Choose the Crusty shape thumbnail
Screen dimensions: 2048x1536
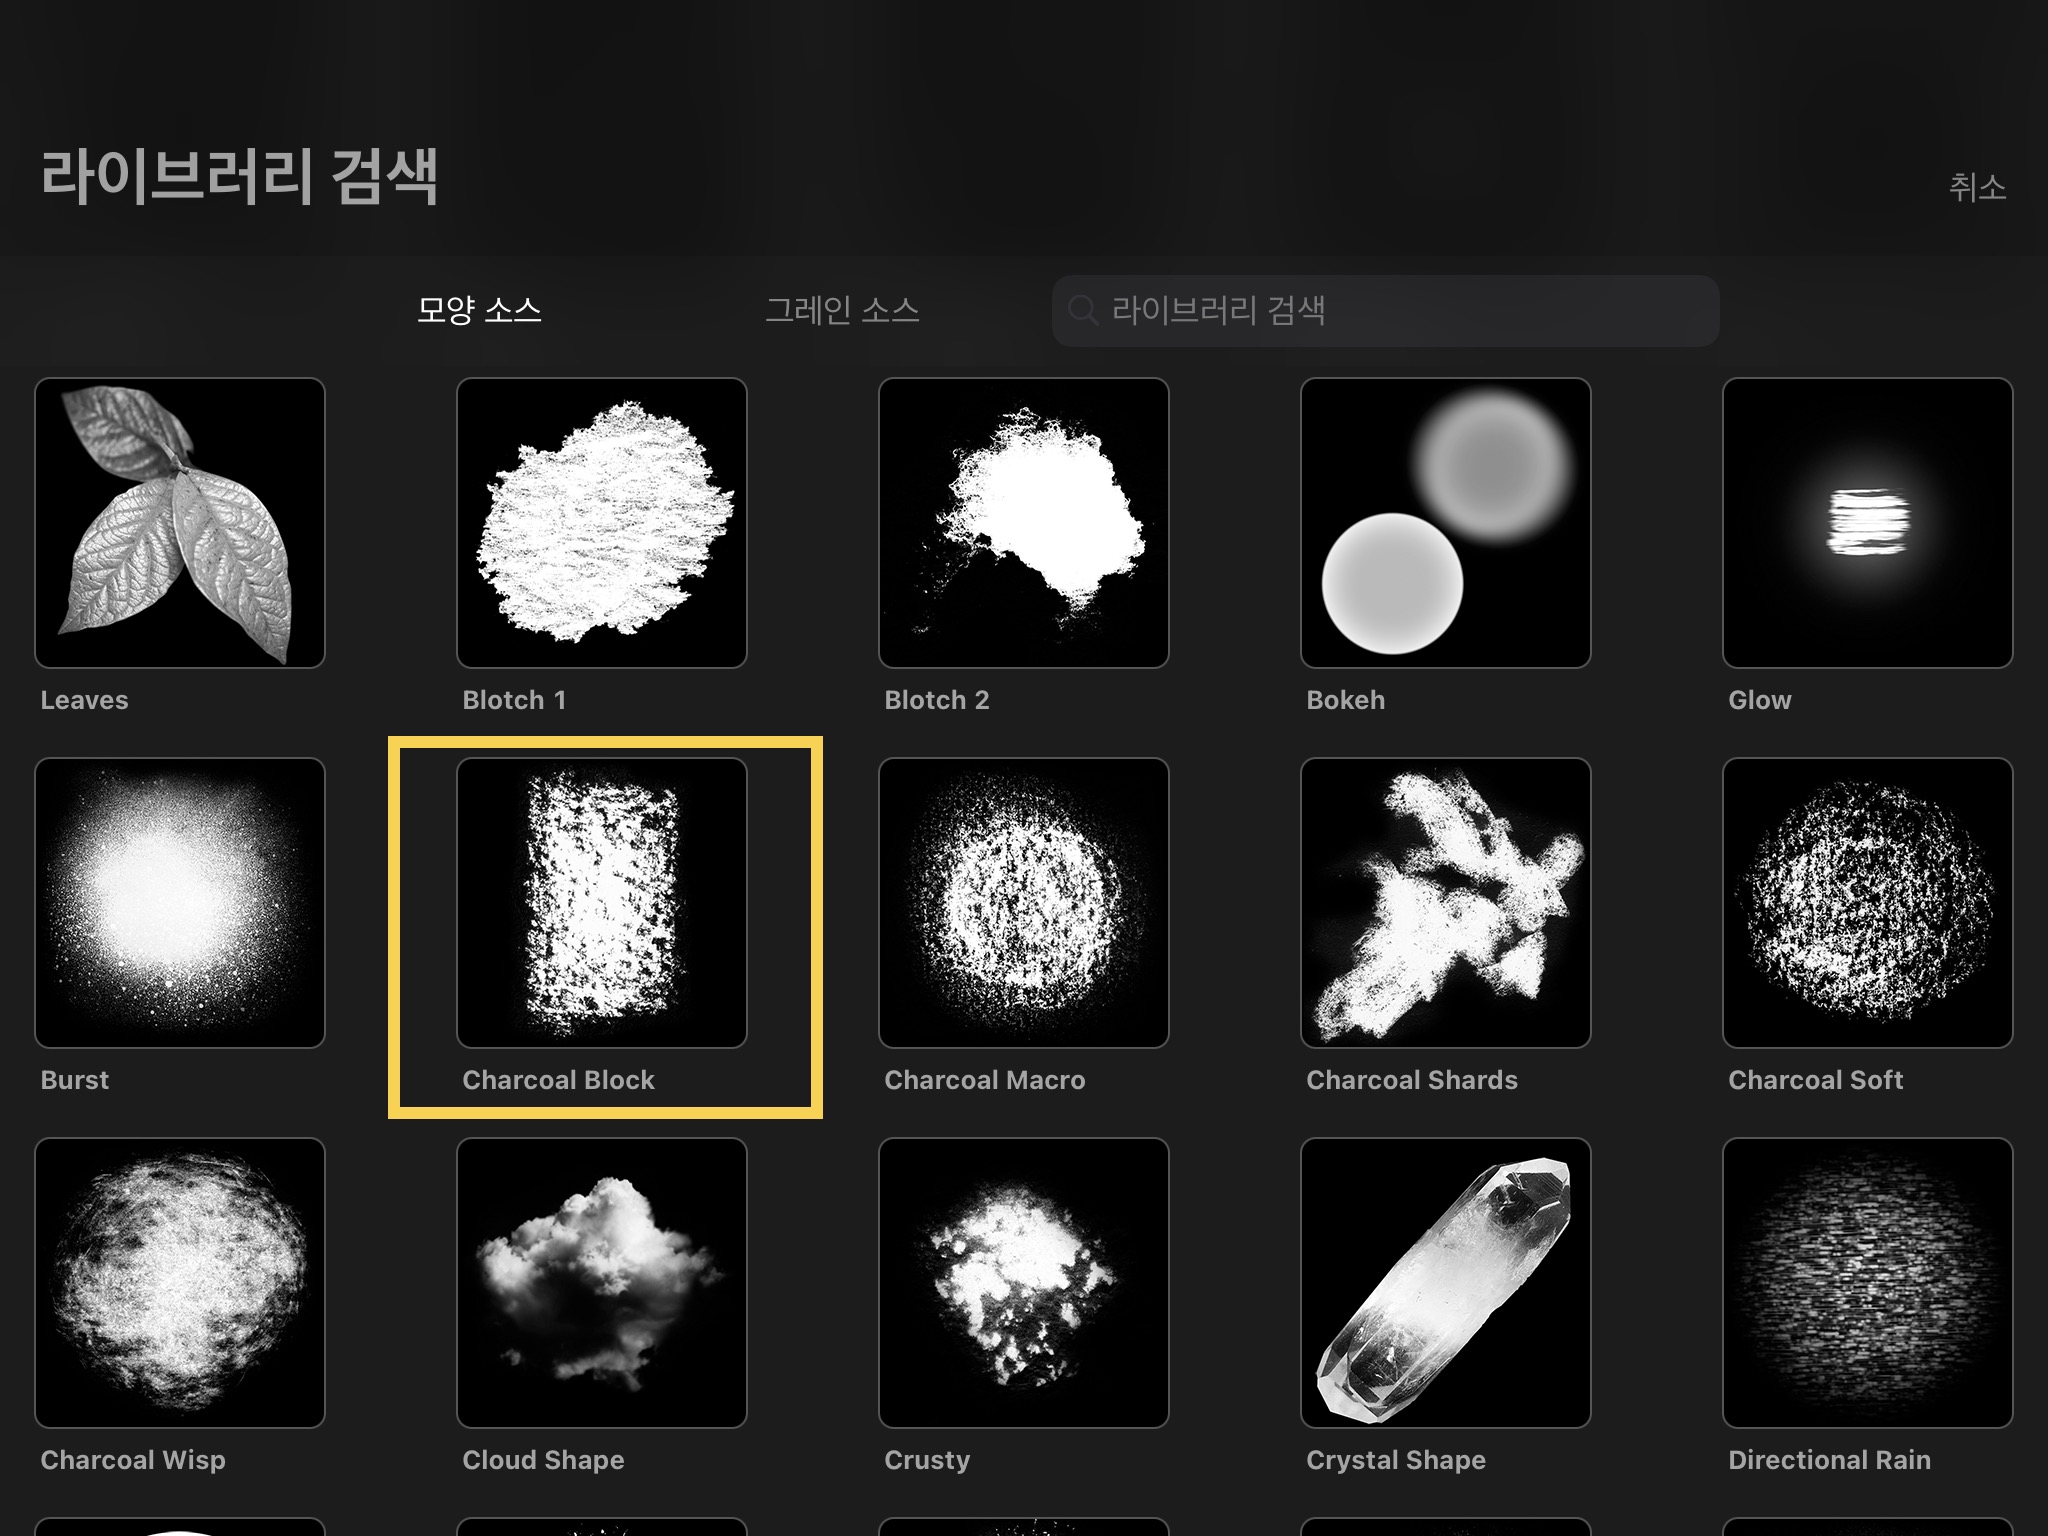tap(1024, 1282)
